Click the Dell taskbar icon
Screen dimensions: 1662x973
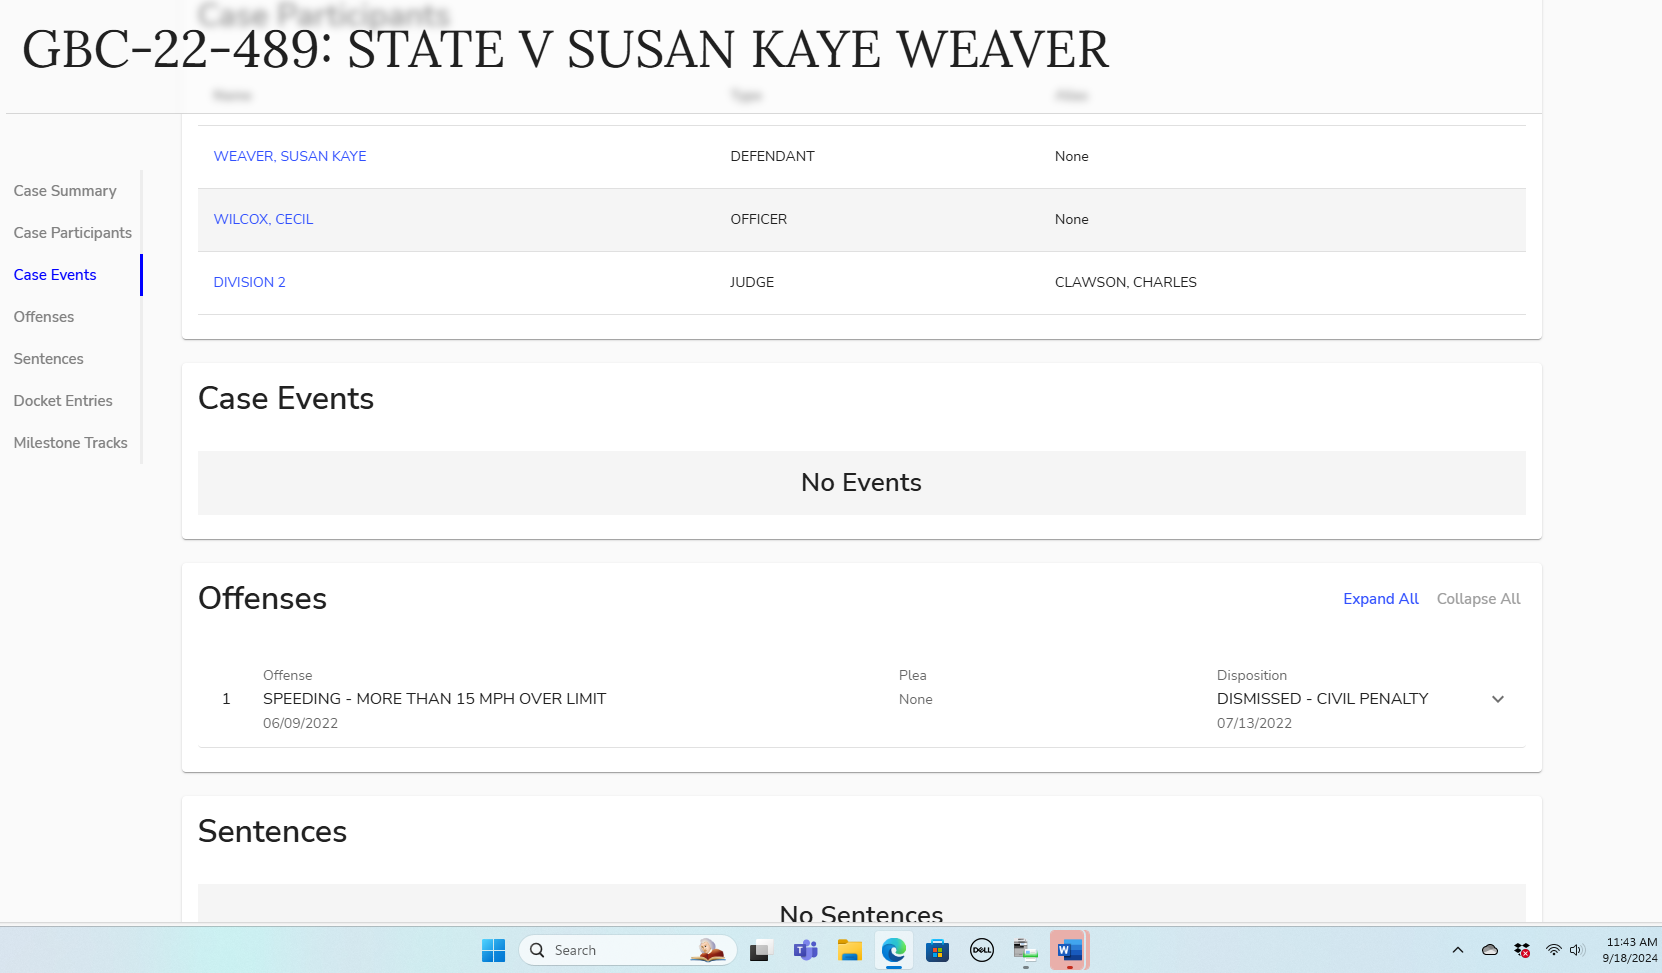coord(981,950)
